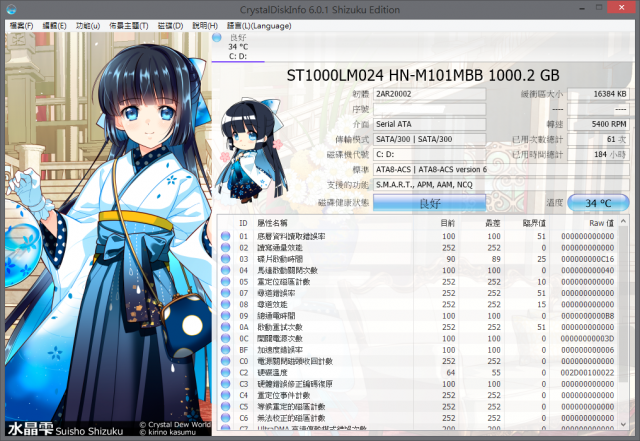Click the status orb for attribute C6
The image size is (640, 441).
tap(225, 418)
